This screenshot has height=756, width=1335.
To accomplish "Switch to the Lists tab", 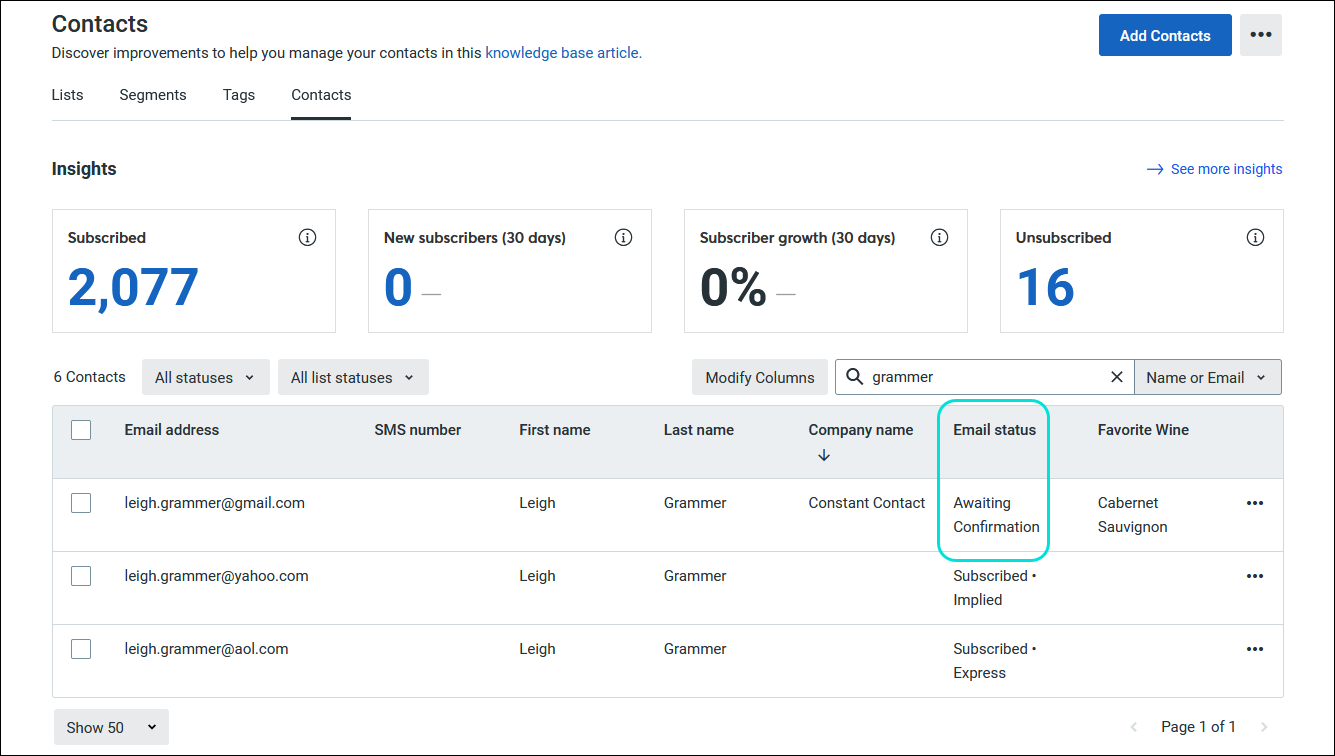I will (x=67, y=95).
